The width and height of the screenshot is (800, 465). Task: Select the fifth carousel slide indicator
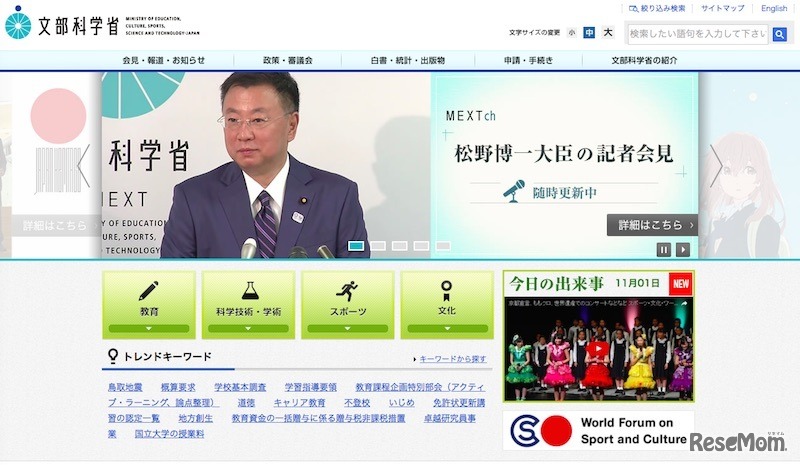click(x=443, y=246)
